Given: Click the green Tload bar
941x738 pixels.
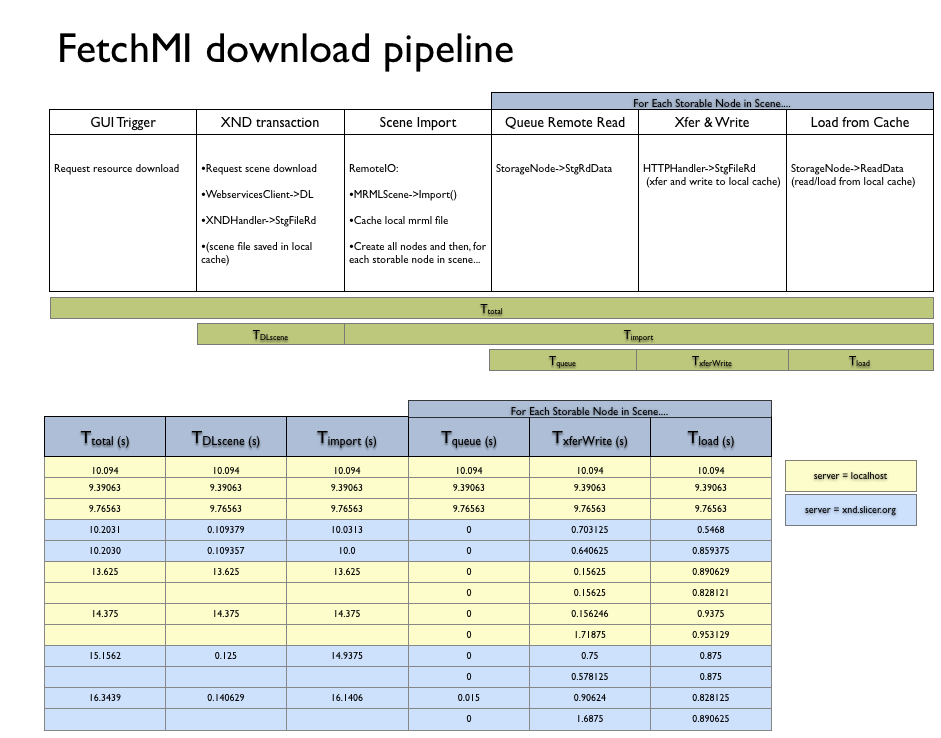Looking at the screenshot, I should tap(860, 361).
